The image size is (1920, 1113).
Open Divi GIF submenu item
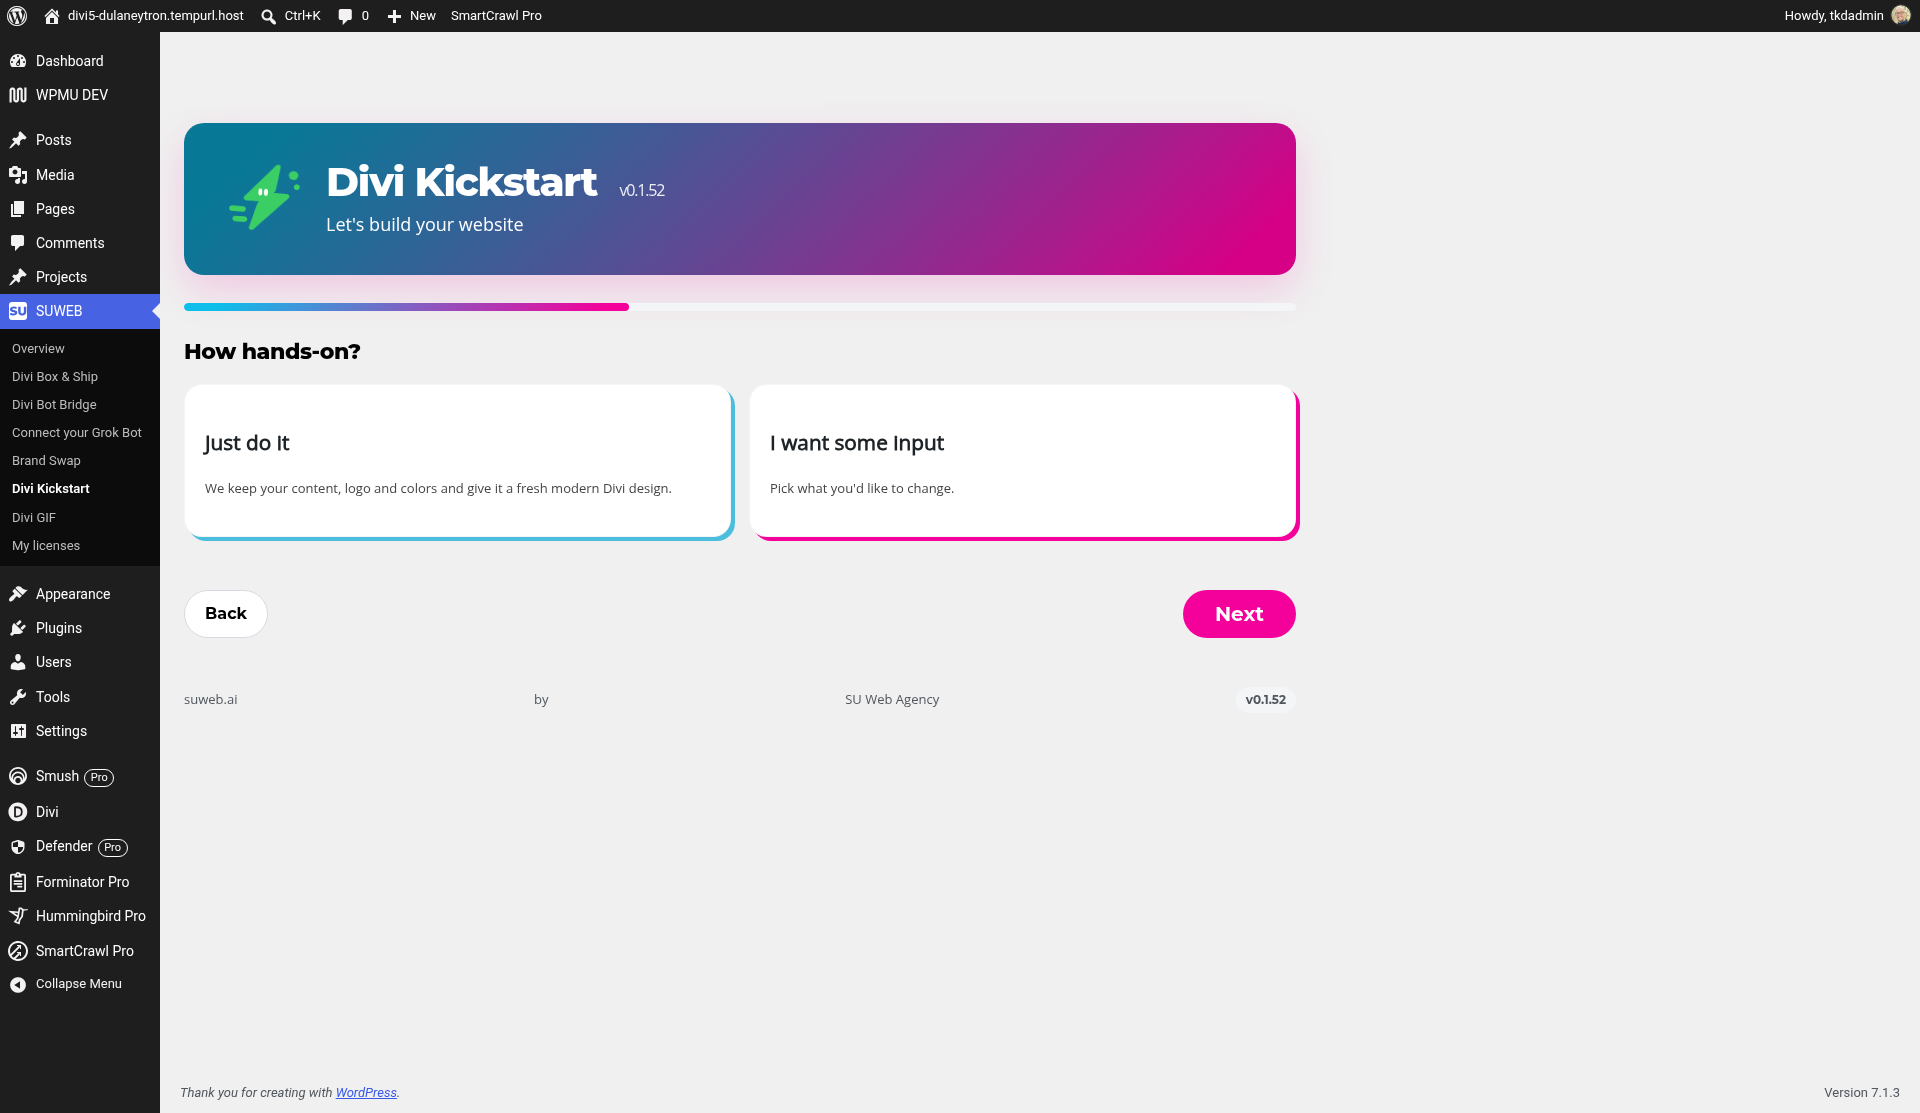click(x=34, y=518)
